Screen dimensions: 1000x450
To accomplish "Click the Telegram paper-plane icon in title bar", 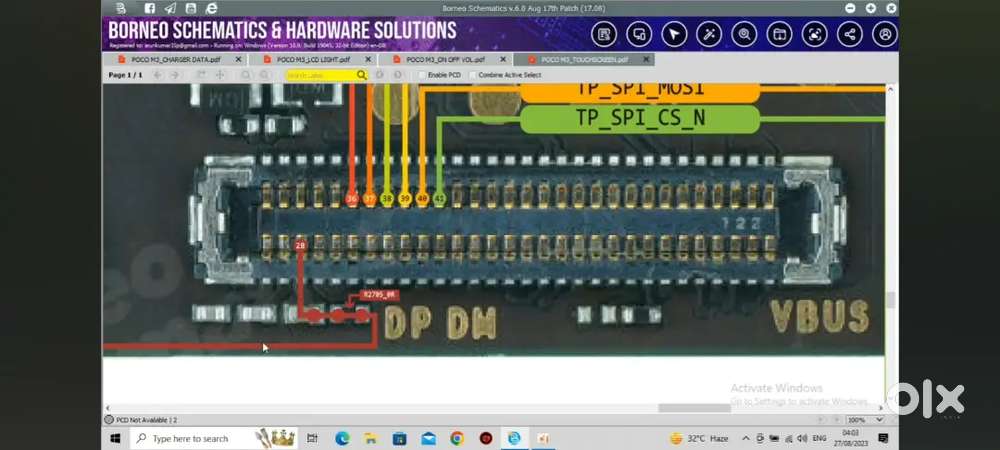I will pyautogui.click(x=170, y=8).
